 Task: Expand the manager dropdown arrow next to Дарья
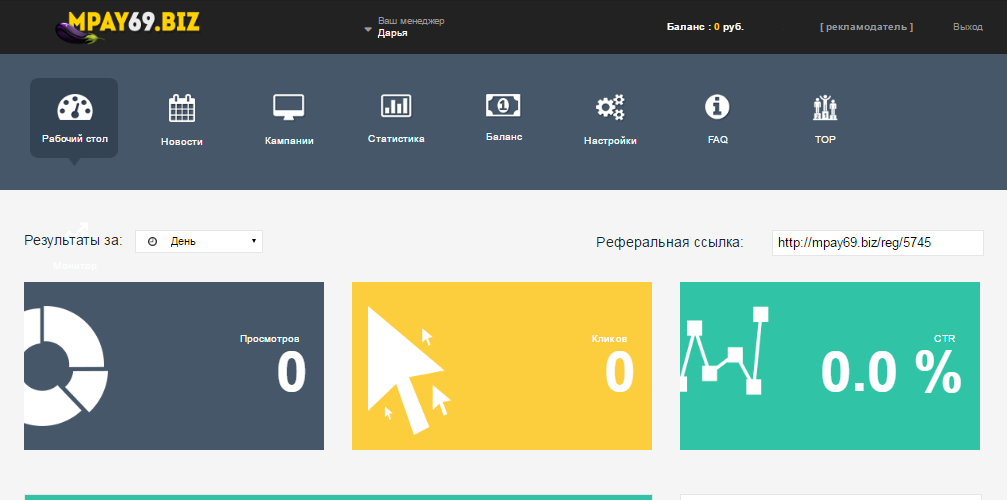pos(368,29)
